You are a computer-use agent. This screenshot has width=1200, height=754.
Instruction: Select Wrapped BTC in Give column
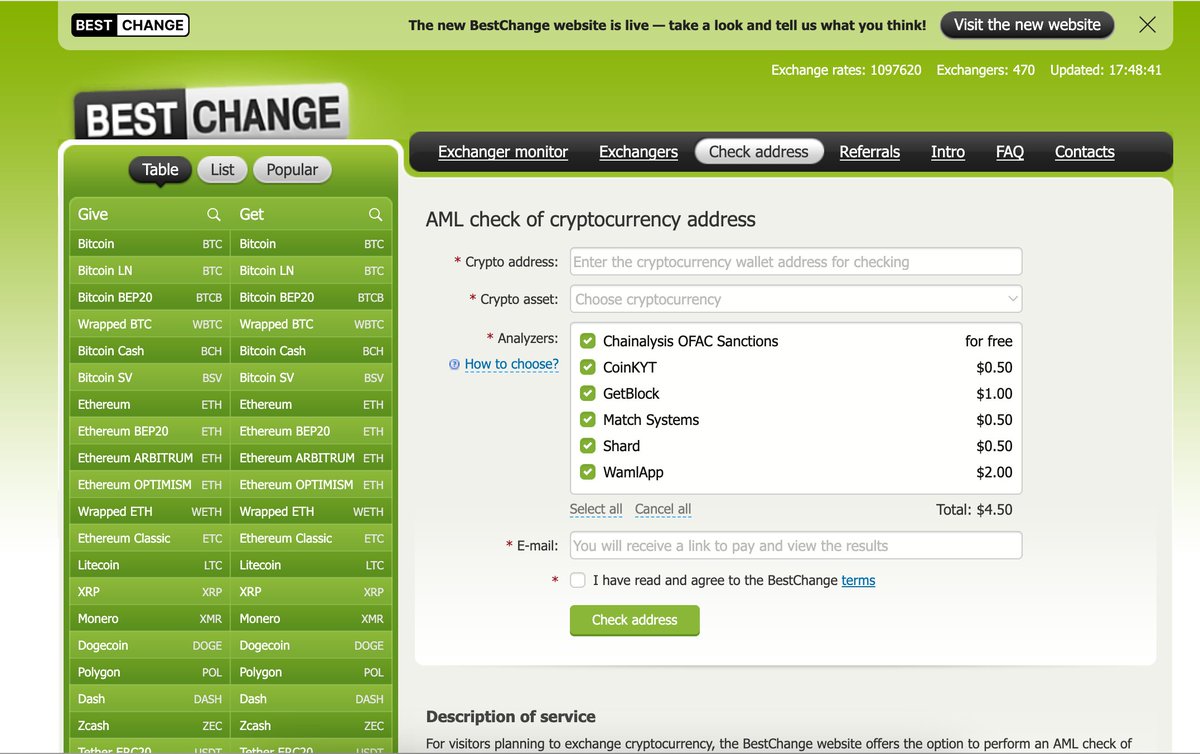coord(150,324)
